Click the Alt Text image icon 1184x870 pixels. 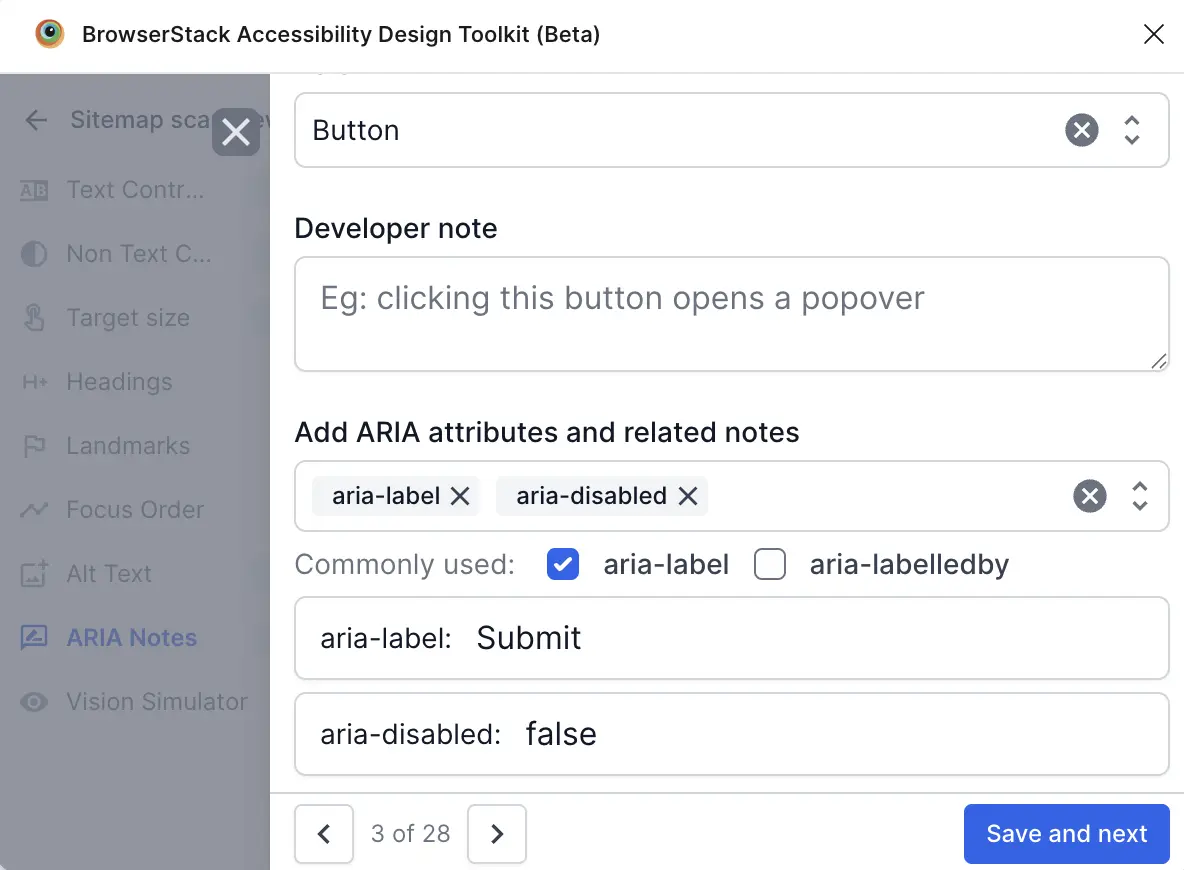[x=34, y=574]
